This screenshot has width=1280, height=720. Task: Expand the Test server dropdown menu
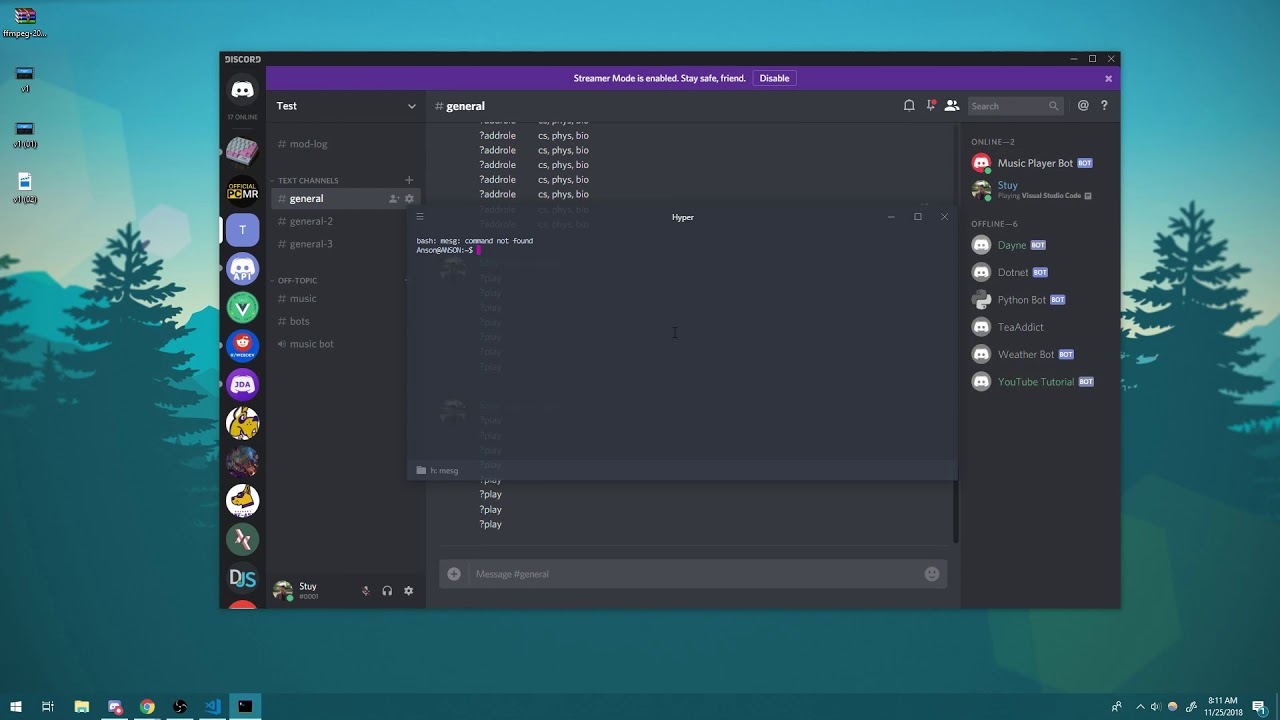point(411,106)
